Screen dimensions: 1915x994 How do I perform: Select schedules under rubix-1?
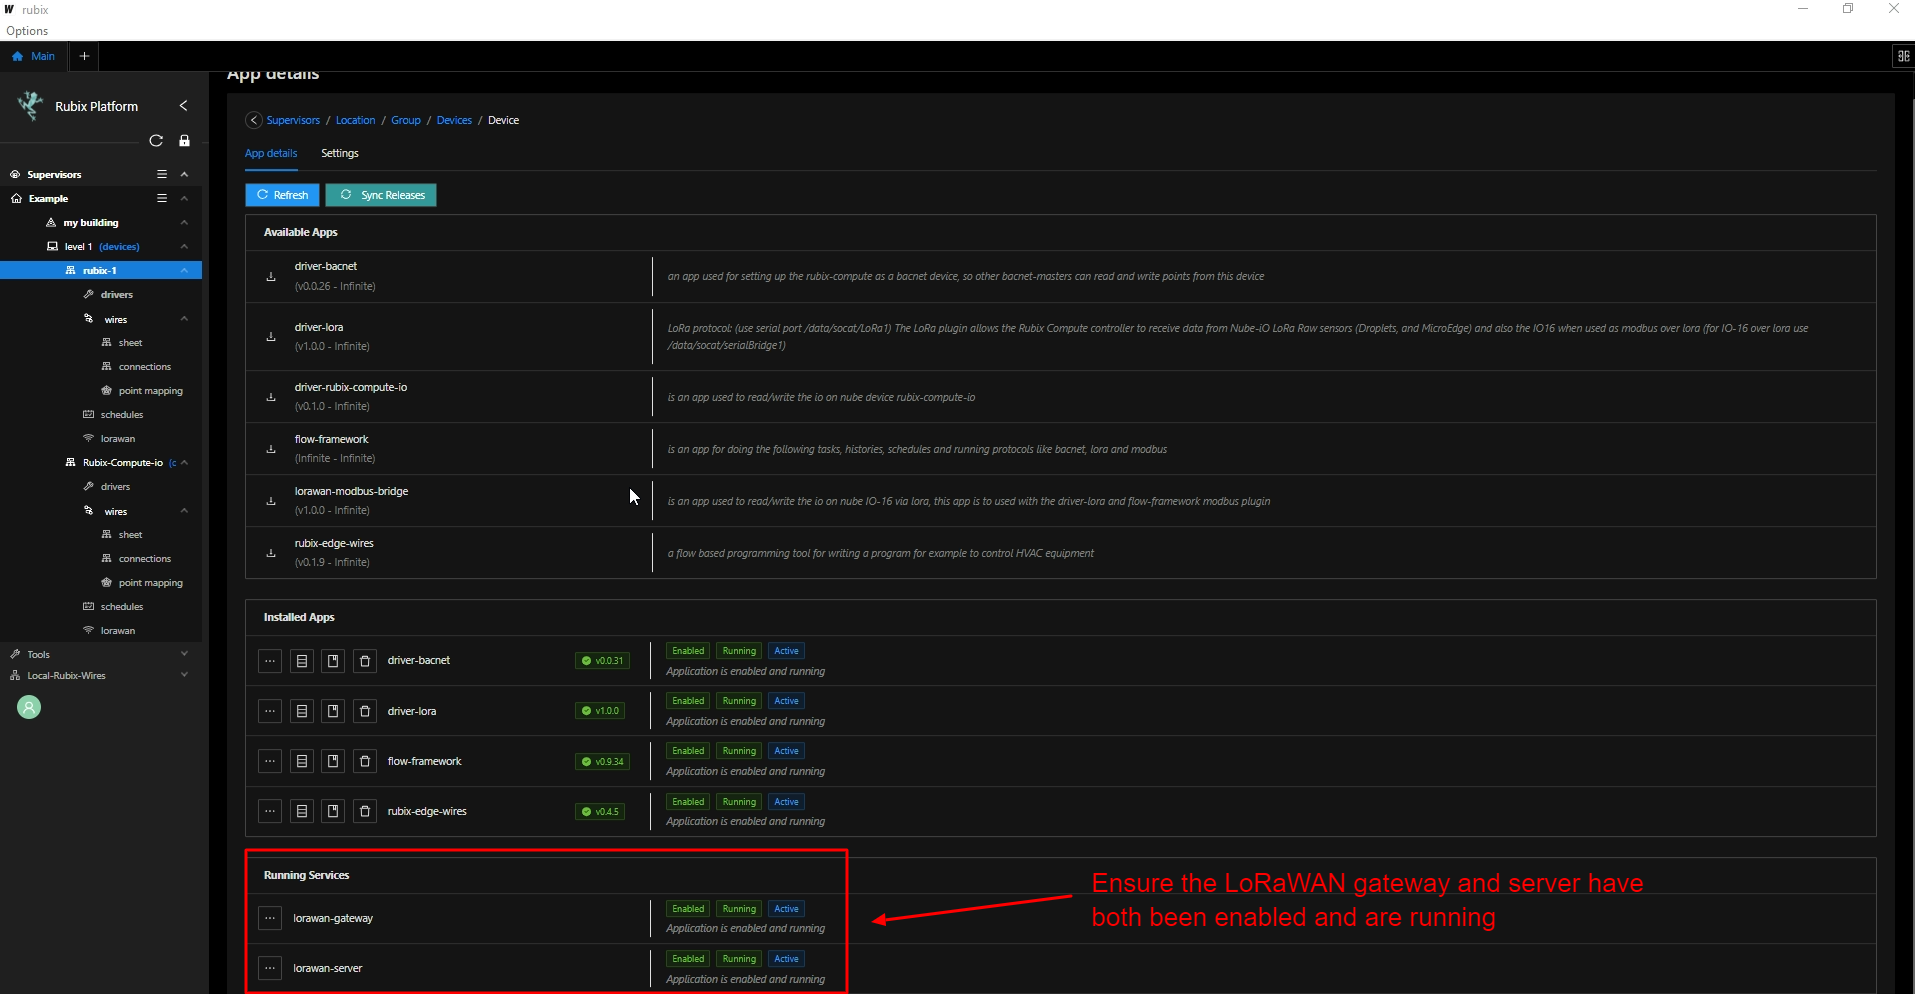(122, 415)
